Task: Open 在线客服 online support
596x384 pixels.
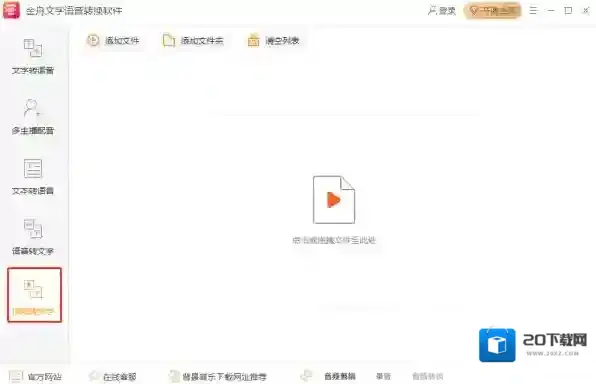Action: (x=113, y=376)
